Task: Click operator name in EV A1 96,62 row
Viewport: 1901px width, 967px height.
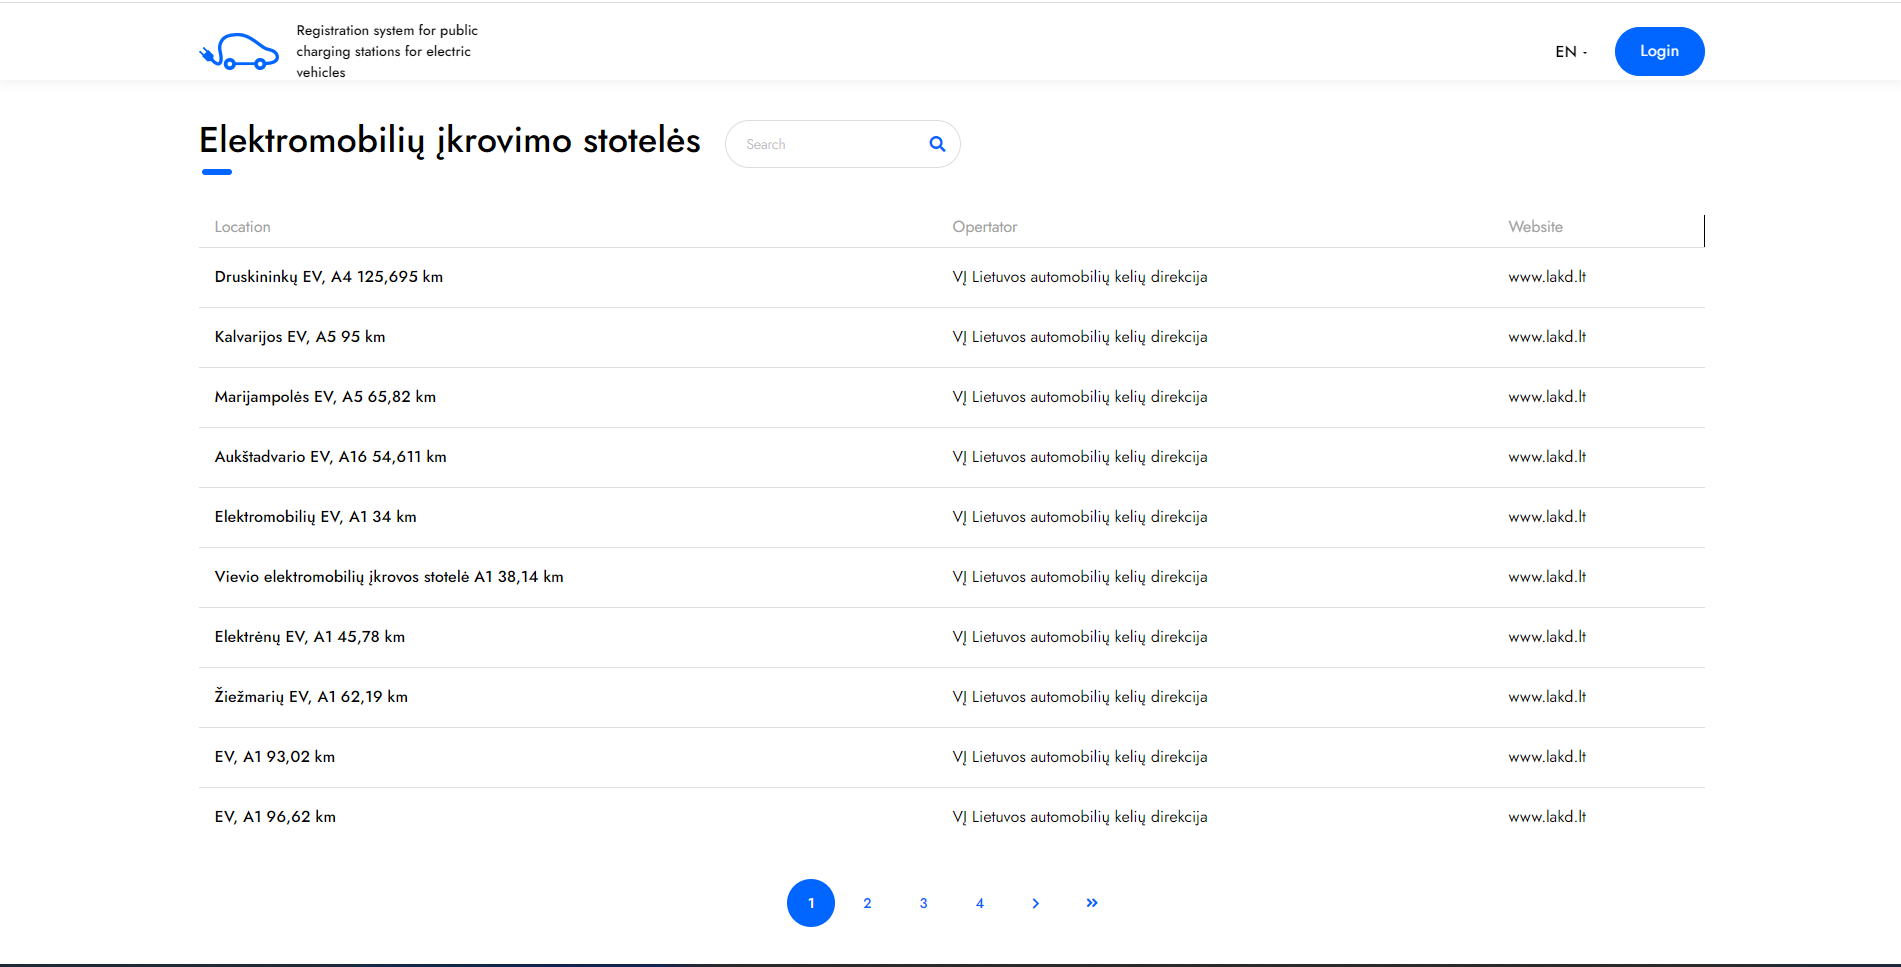Action: 1080,817
